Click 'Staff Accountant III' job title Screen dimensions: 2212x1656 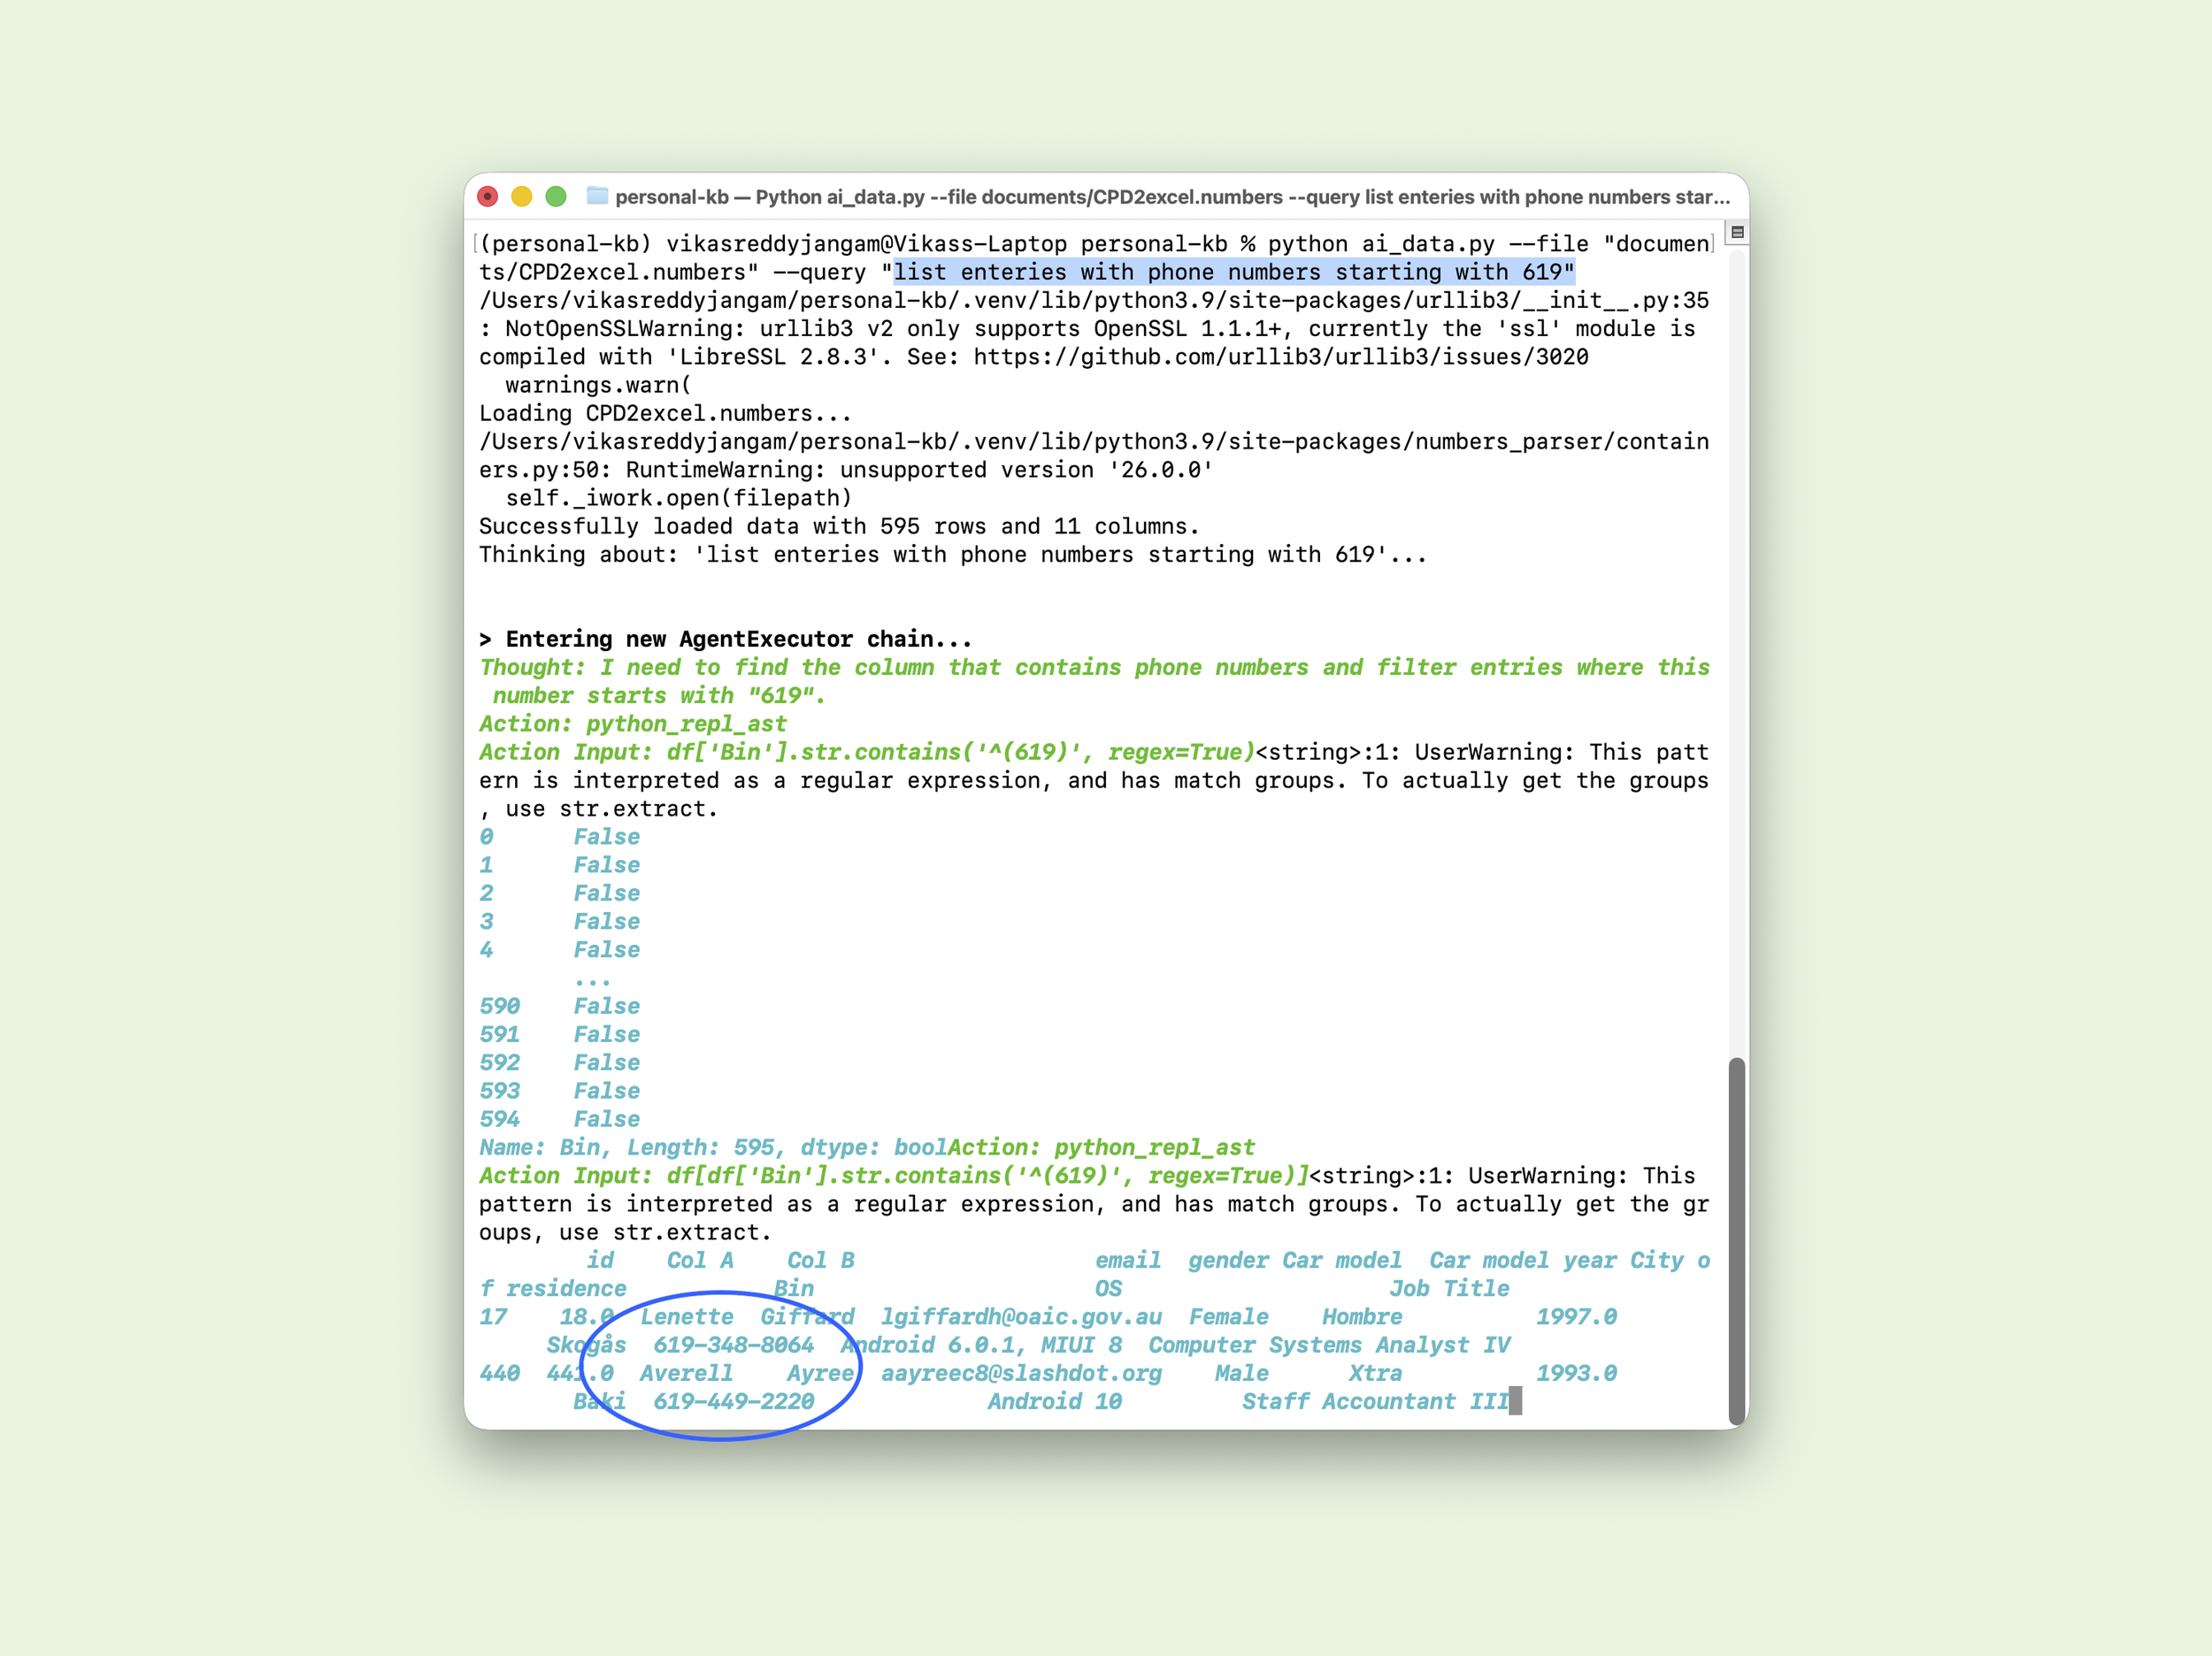coord(1375,1402)
